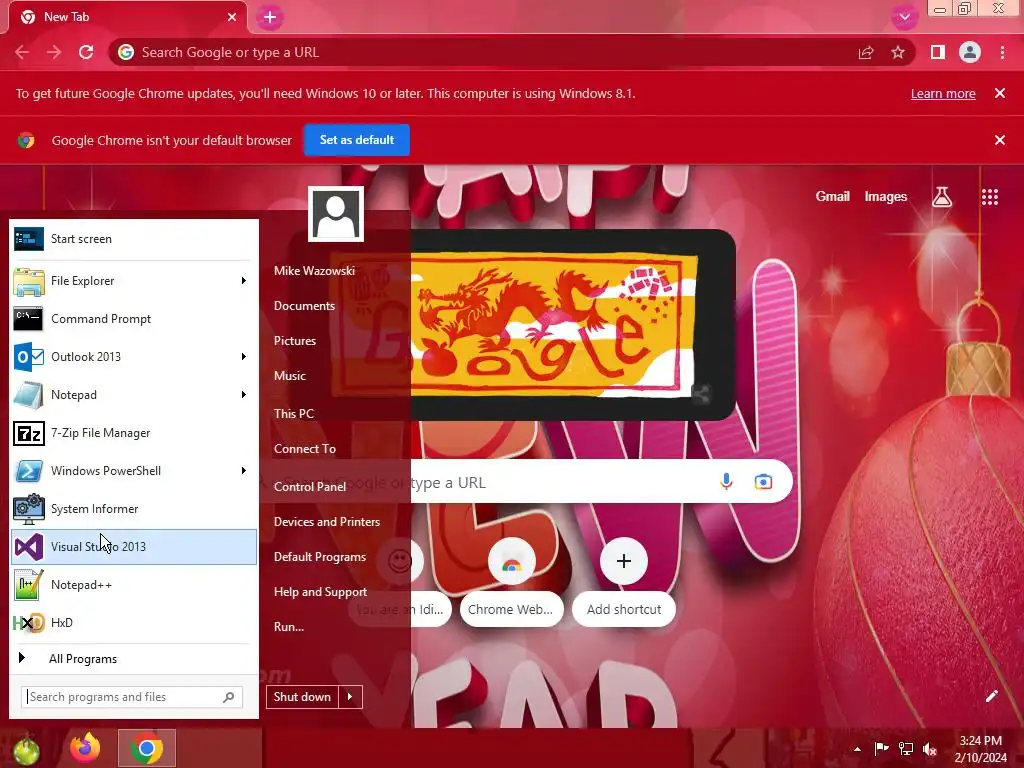This screenshot has height=768, width=1024.
Task: Open Documents from start menu
Action: pos(304,306)
